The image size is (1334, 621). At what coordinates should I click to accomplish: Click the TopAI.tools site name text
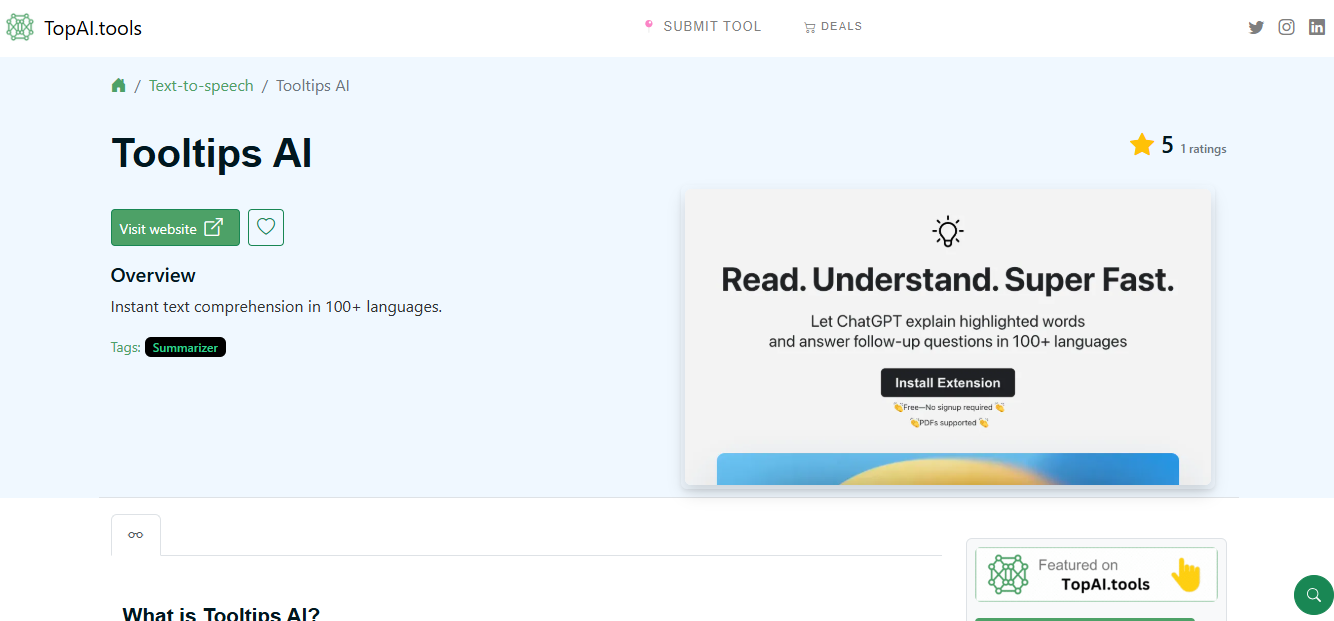(93, 28)
